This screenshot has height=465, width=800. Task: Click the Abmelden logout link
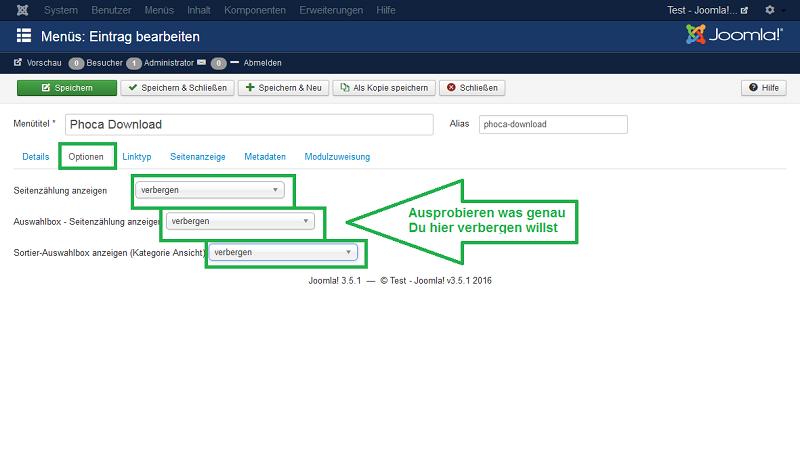(262, 62)
